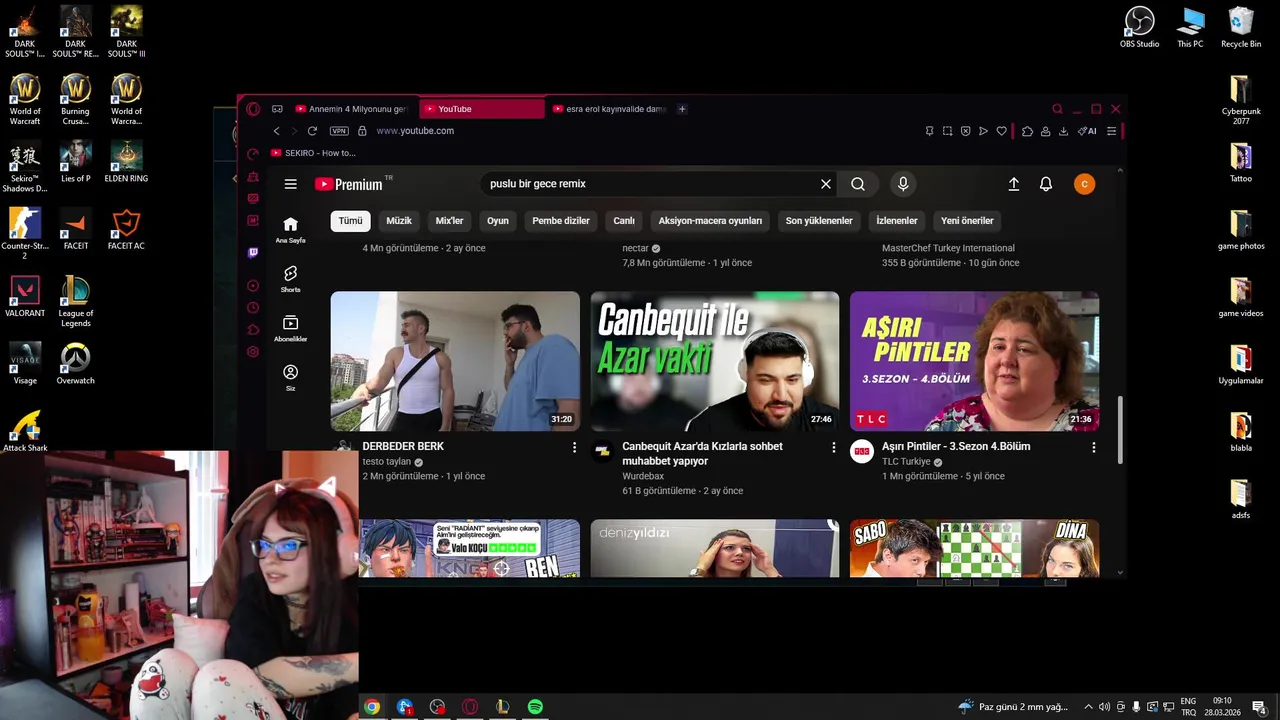Open more options for Aşırı Pintiler video
The image size is (1280, 720).
[1093, 448]
